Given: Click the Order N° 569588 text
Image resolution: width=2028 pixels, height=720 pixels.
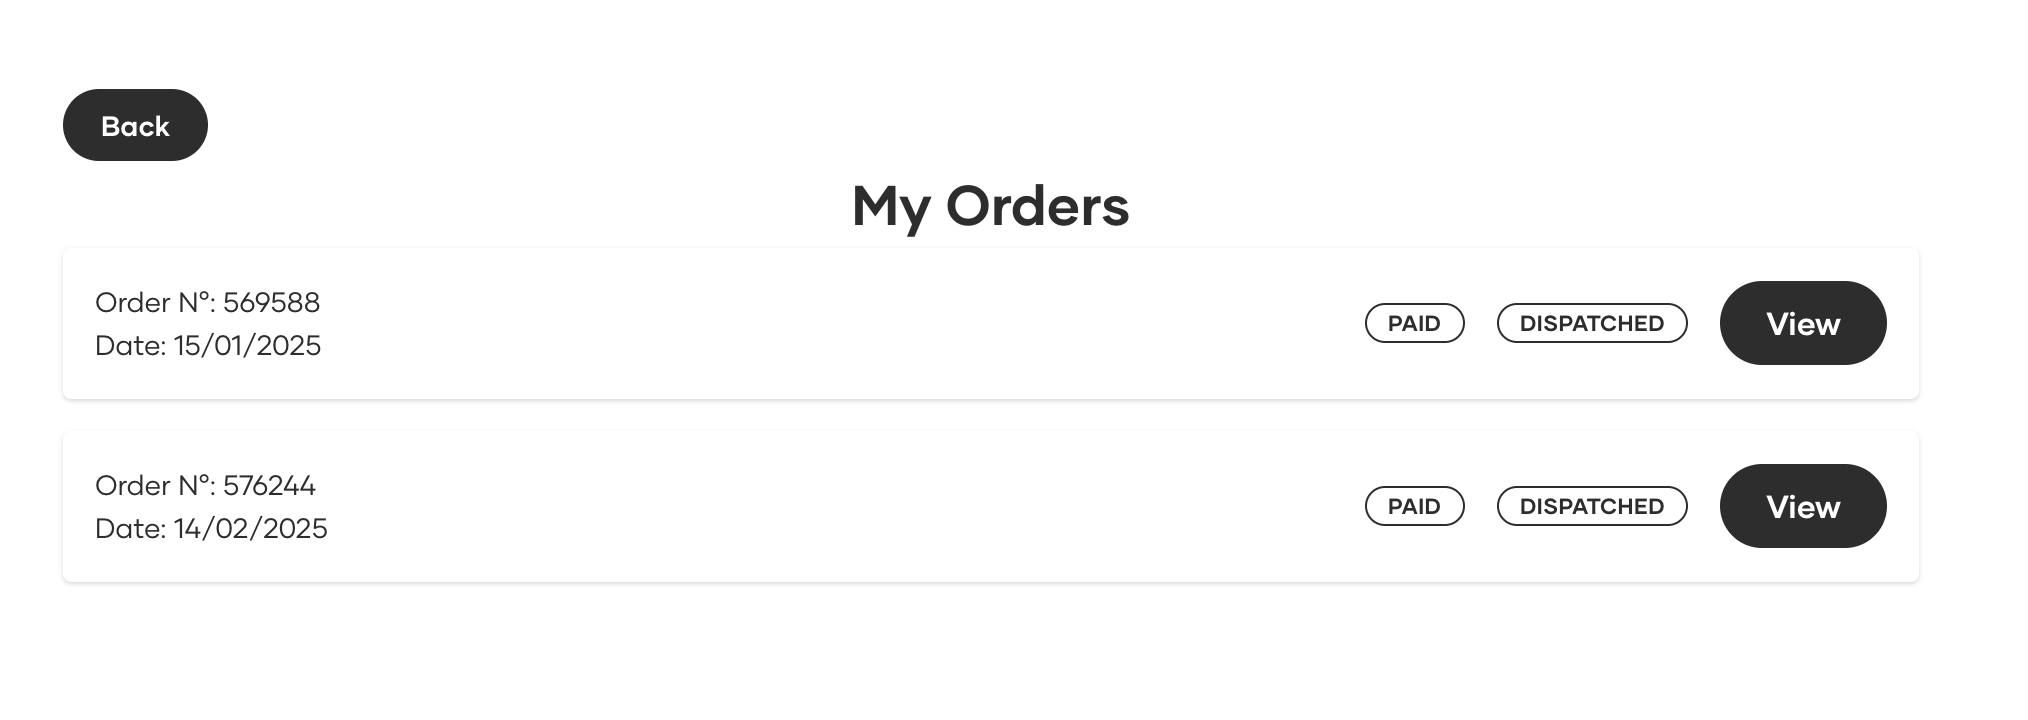Looking at the screenshot, I should pos(207,302).
